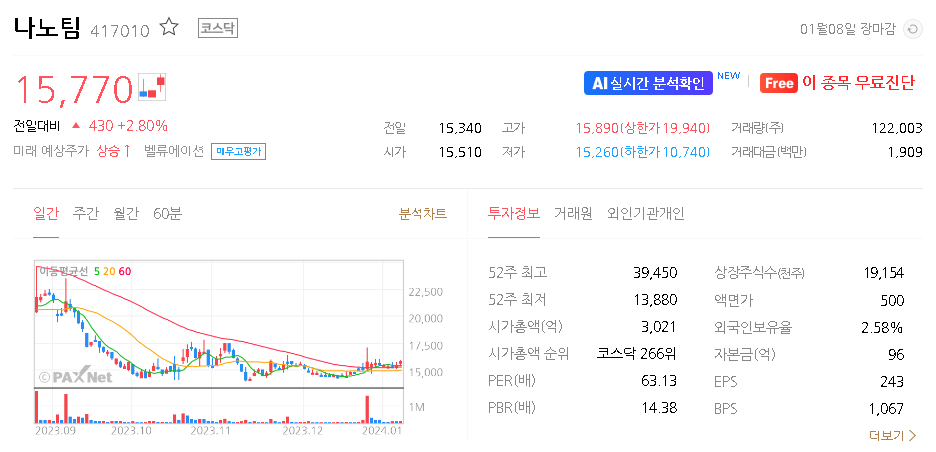The height and width of the screenshot is (452, 936).
Task: Click PER value 63.13
Action: 659,381
